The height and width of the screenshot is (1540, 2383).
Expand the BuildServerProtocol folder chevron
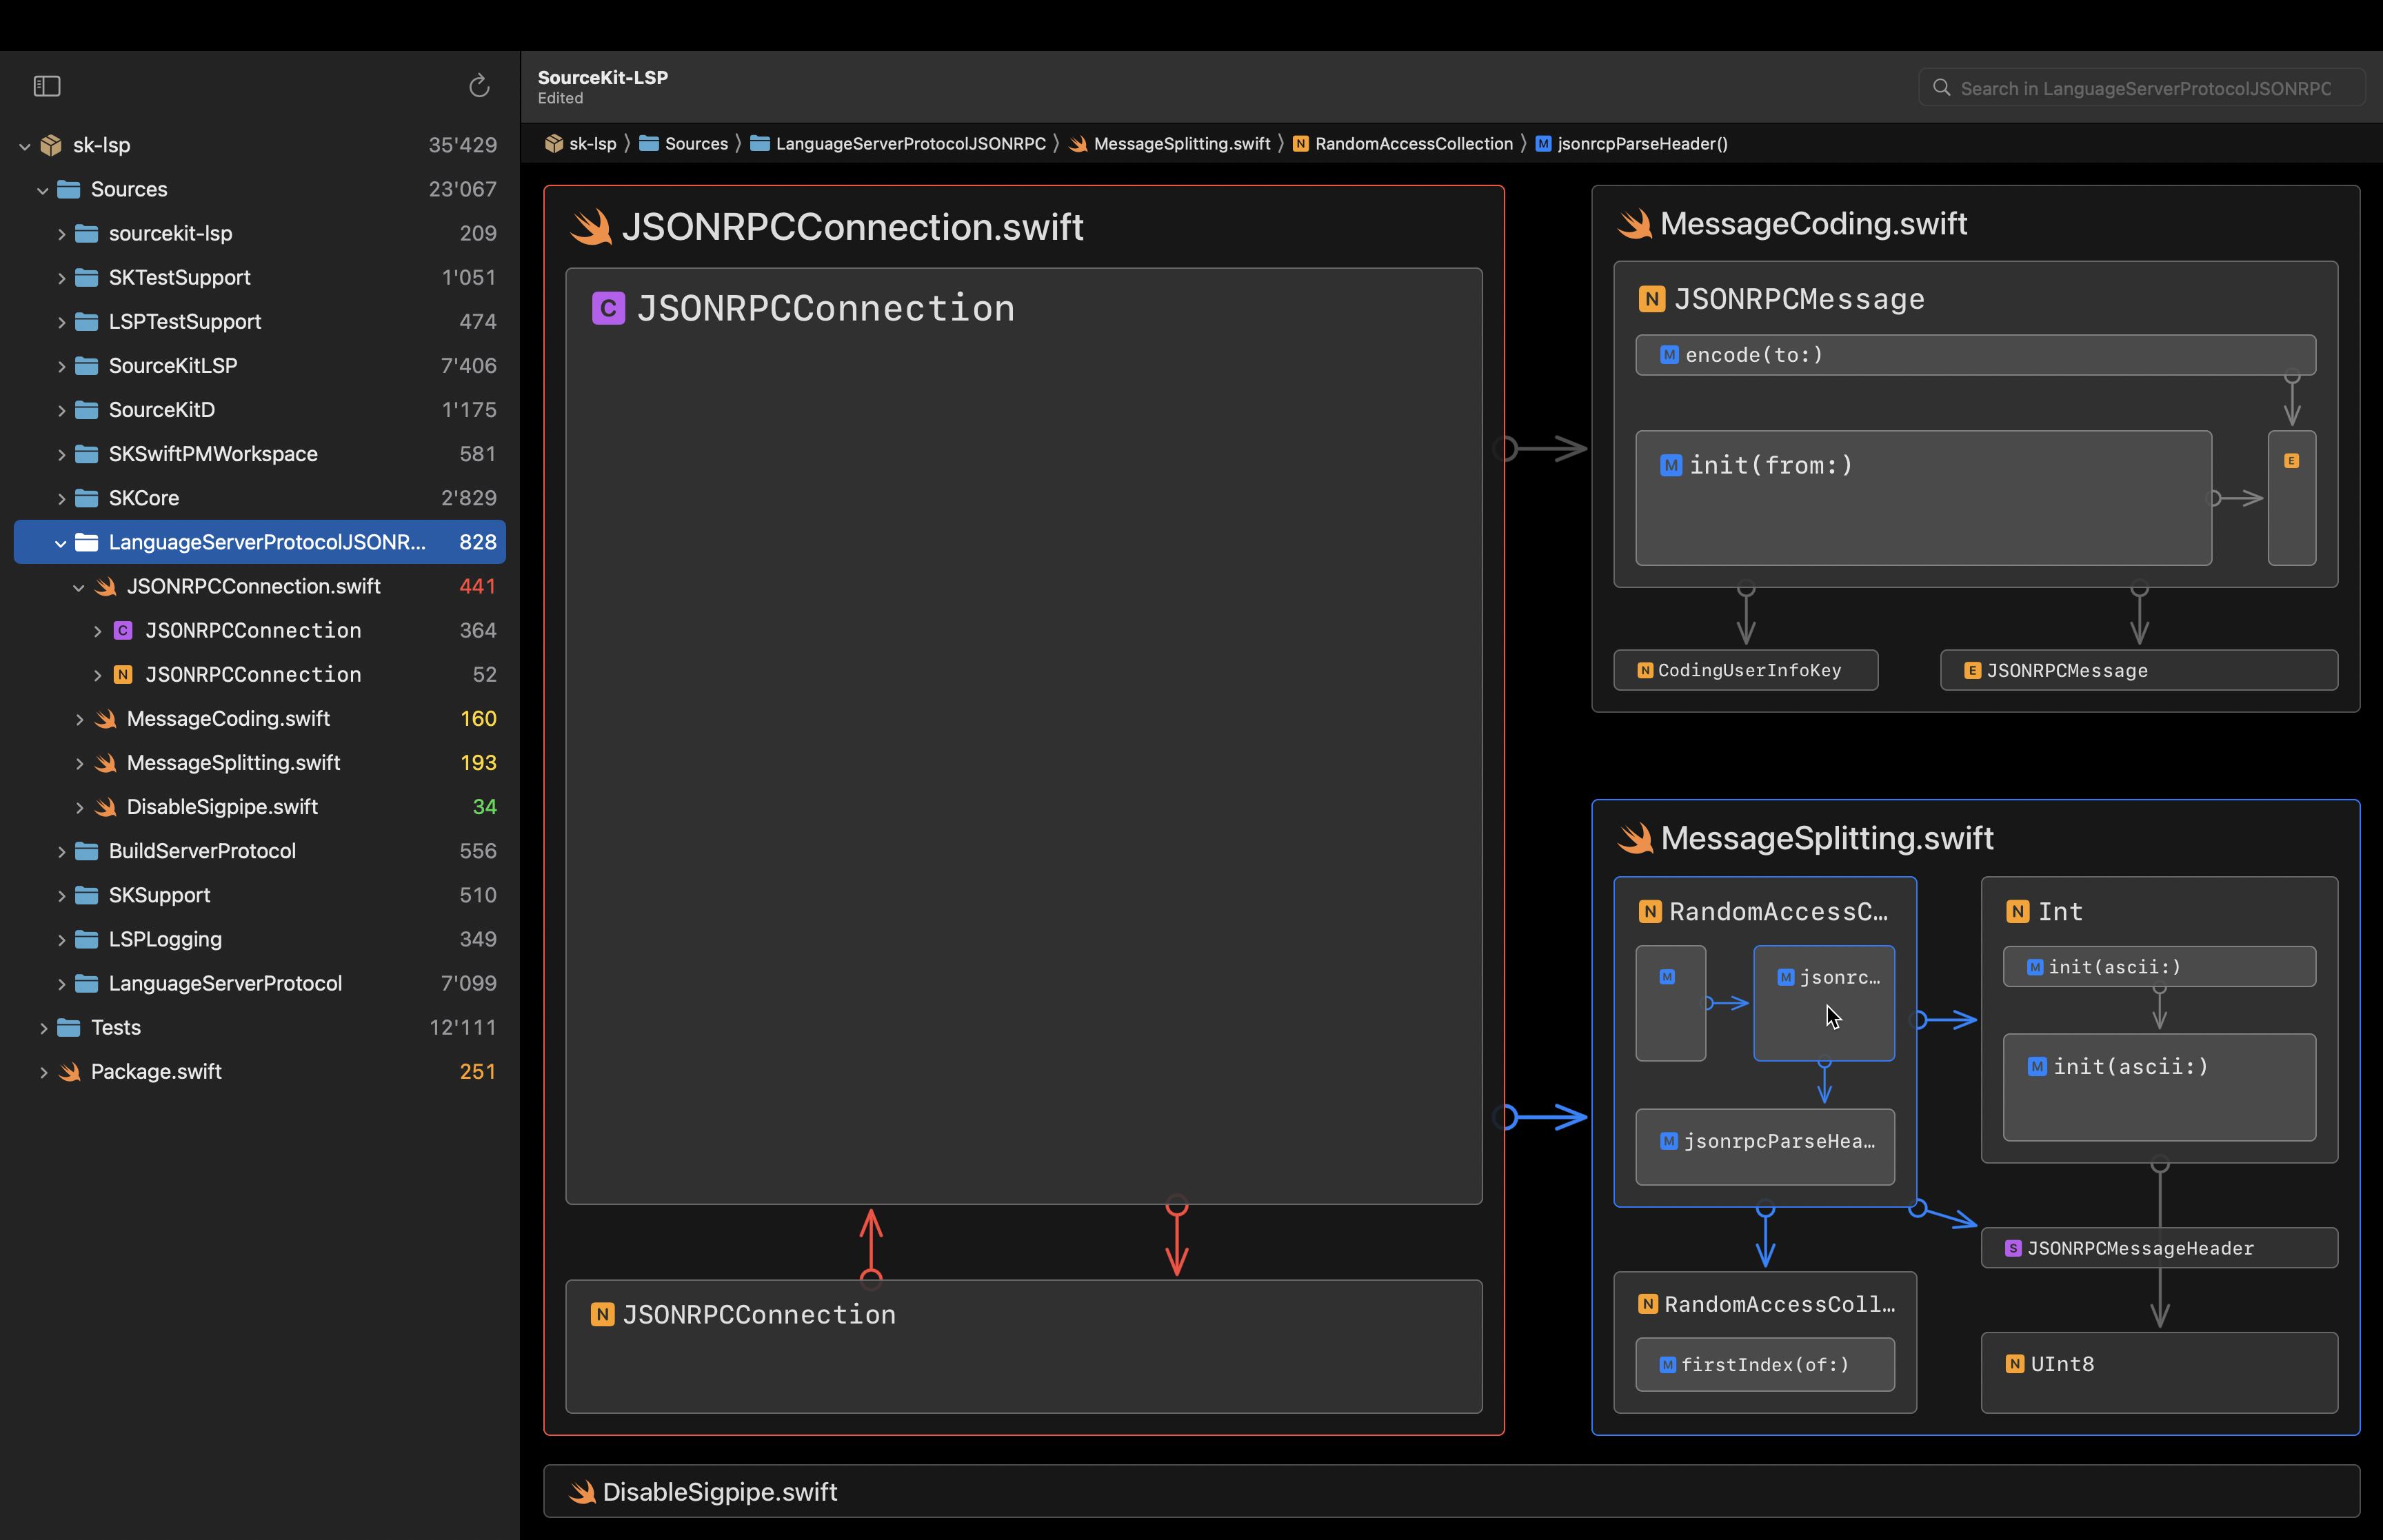(61, 851)
